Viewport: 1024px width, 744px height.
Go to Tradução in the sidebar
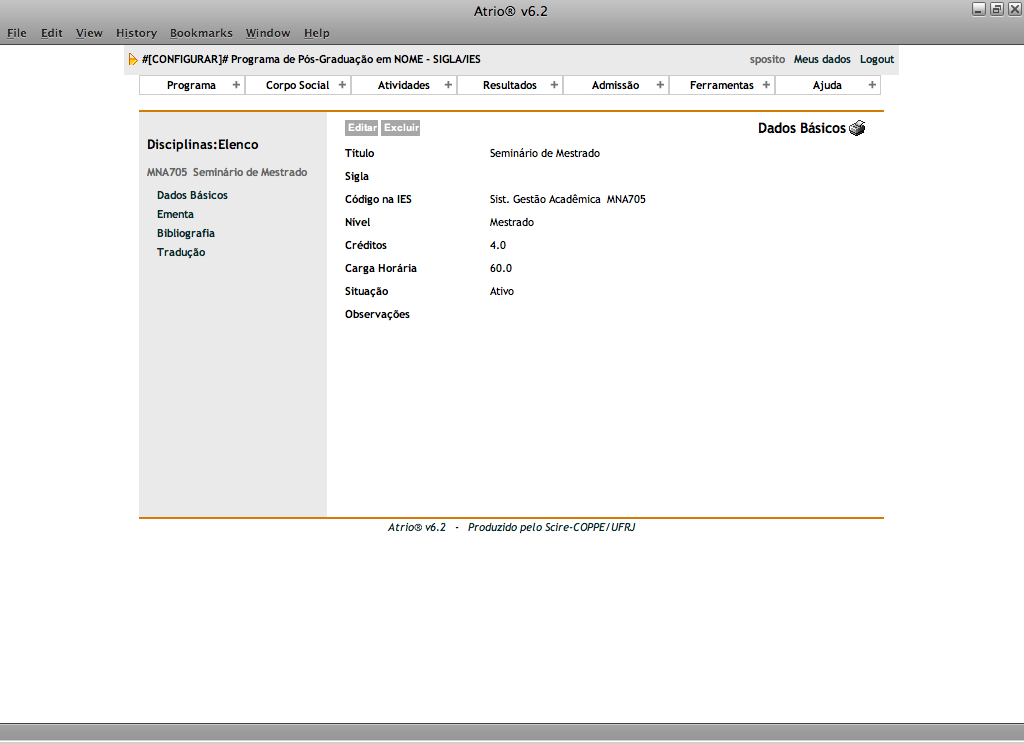[180, 252]
